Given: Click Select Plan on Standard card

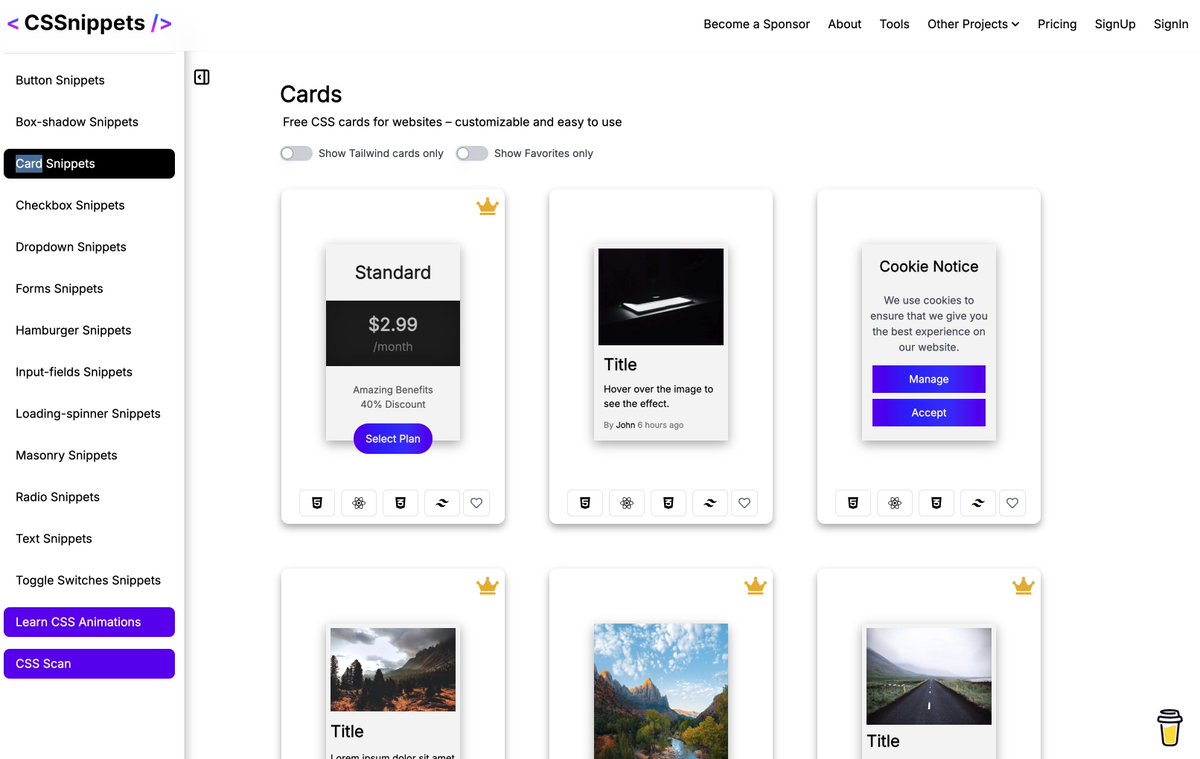Looking at the screenshot, I should click(393, 439).
